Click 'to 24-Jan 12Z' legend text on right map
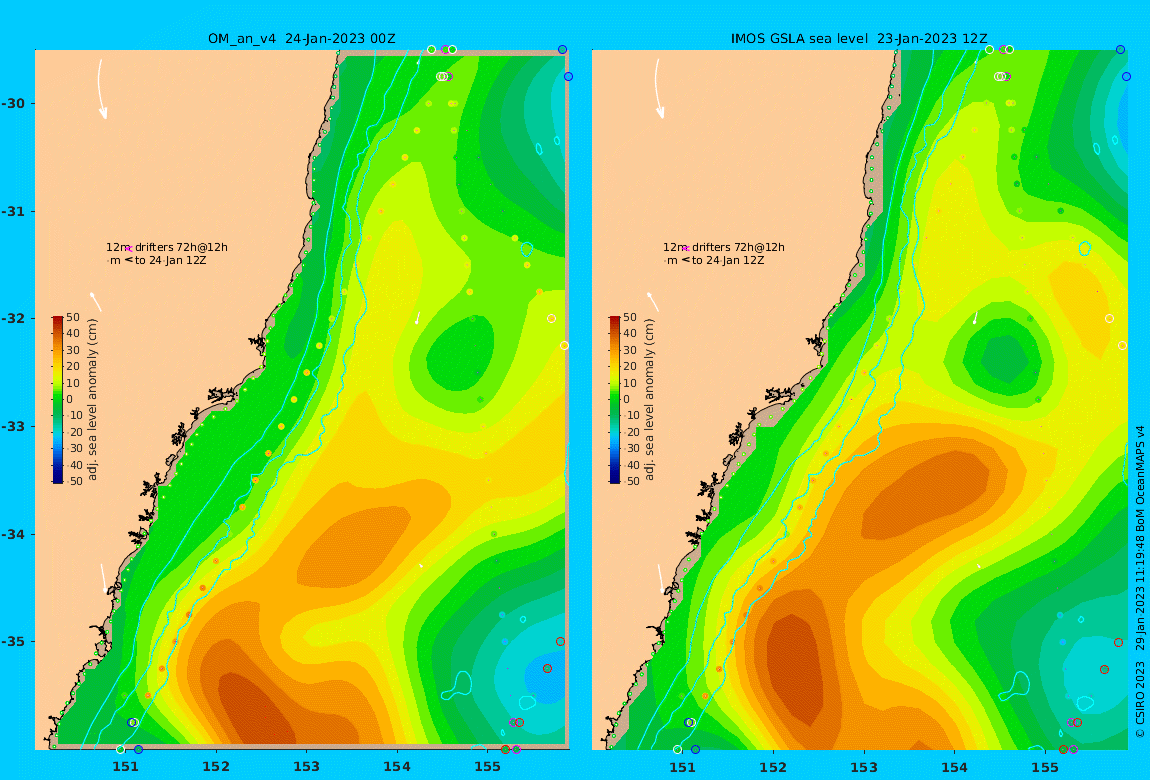 pos(728,260)
